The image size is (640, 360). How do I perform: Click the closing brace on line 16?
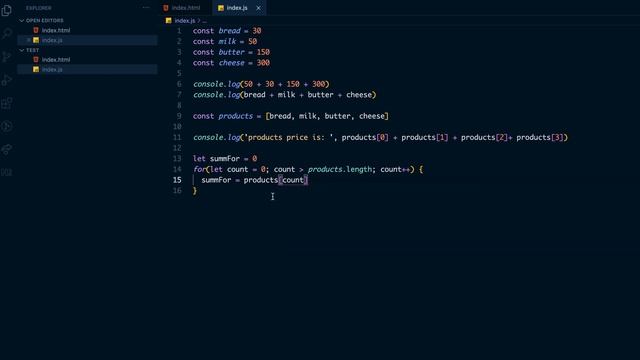click(195, 191)
